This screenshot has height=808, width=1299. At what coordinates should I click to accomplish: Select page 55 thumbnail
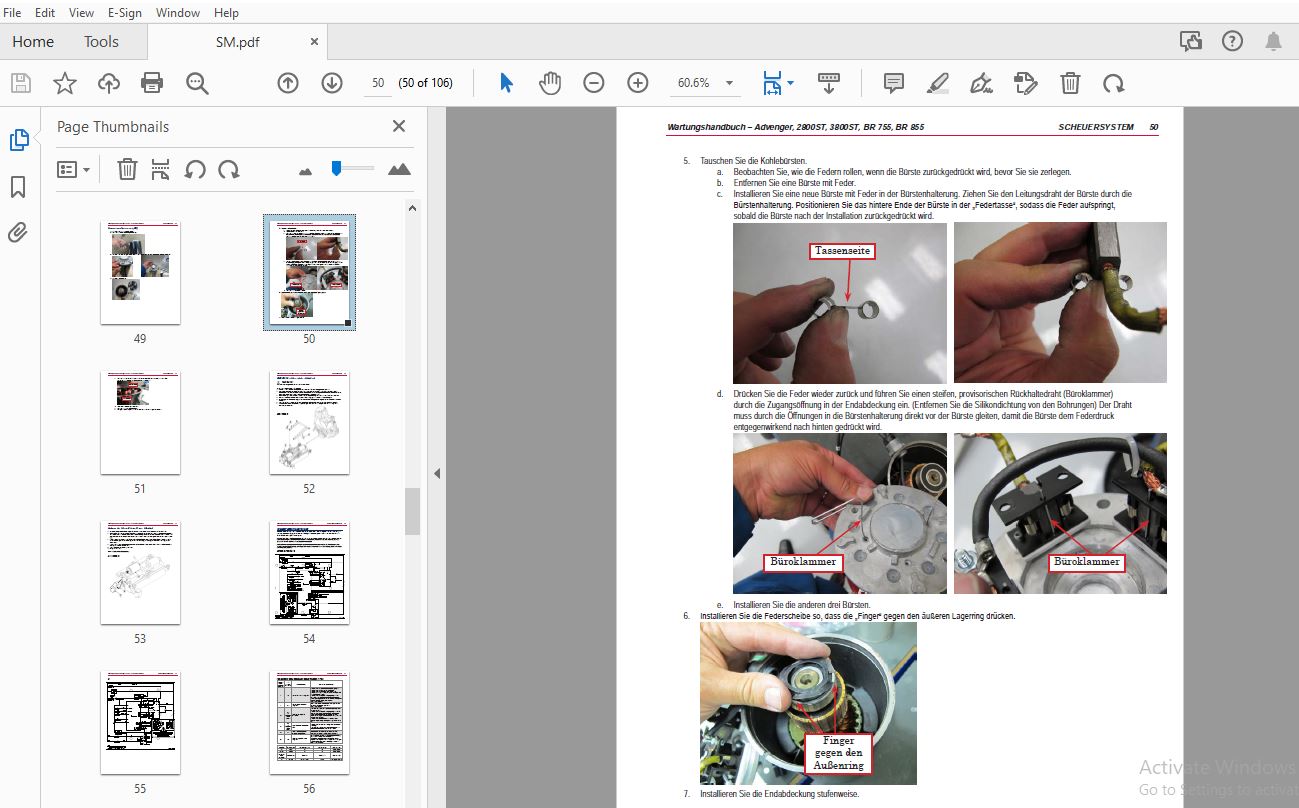point(140,723)
